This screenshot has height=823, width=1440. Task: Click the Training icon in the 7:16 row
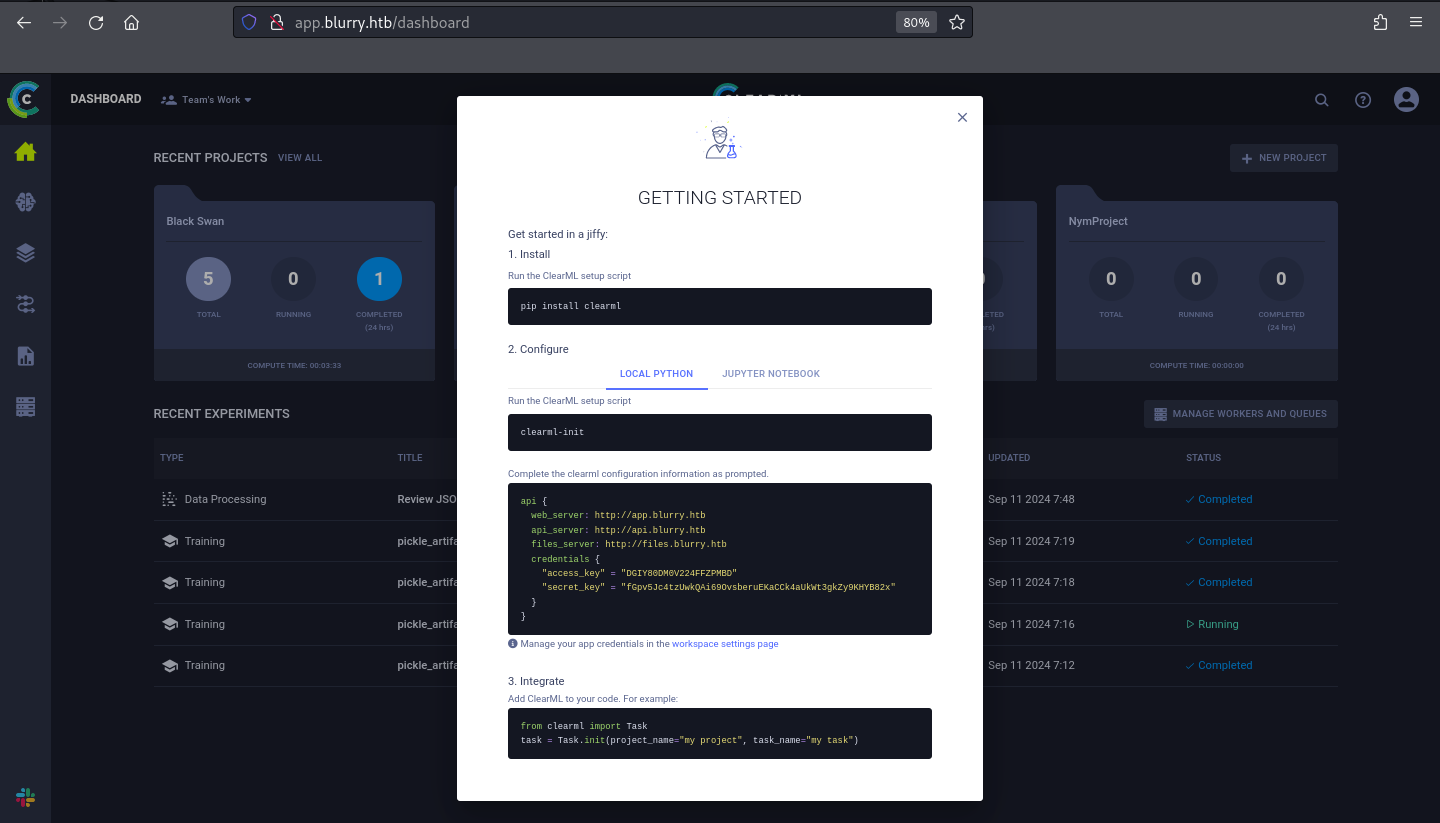click(x=169, y=624)
